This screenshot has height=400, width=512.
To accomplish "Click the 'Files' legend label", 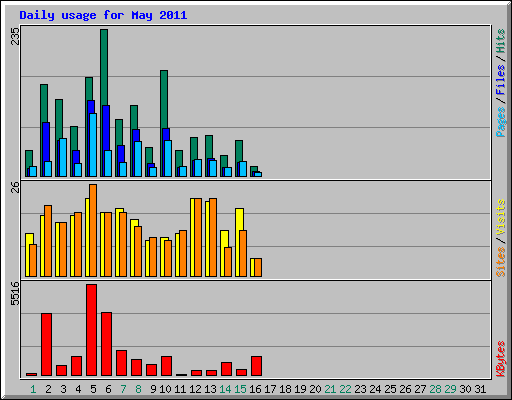I will [x=501, y=80].
